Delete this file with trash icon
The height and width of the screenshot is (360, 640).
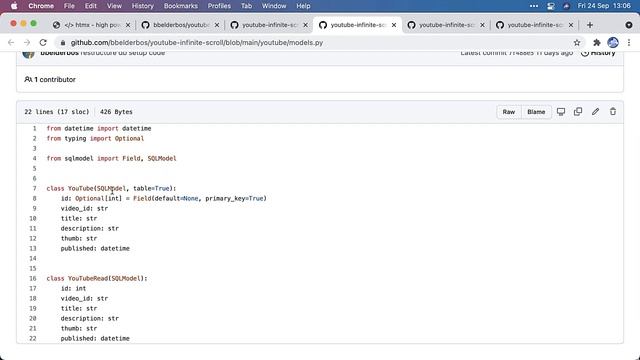[x=613, y=111]
